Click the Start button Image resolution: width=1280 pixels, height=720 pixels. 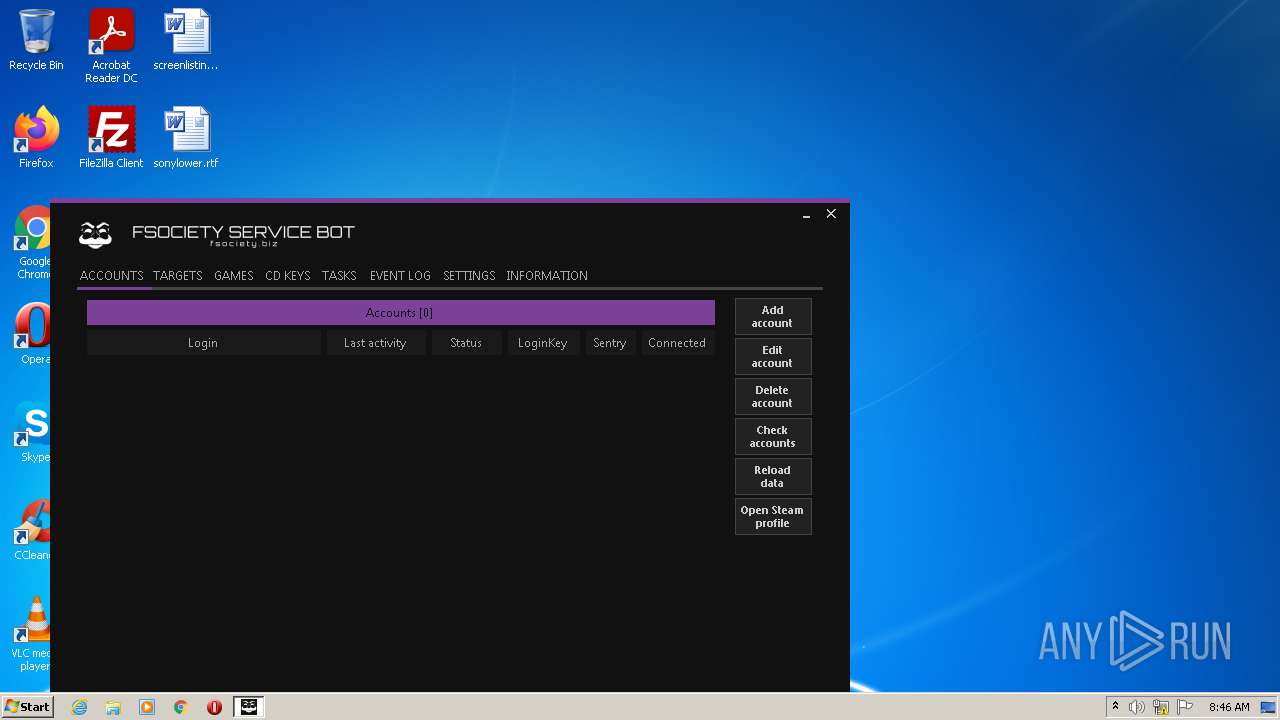pyautogui.click(x=27, y=707)
